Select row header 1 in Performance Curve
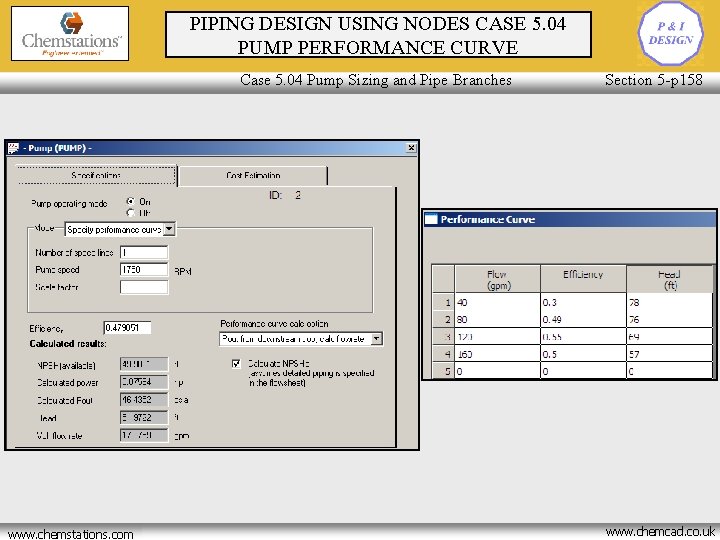 tap(444, 303)
